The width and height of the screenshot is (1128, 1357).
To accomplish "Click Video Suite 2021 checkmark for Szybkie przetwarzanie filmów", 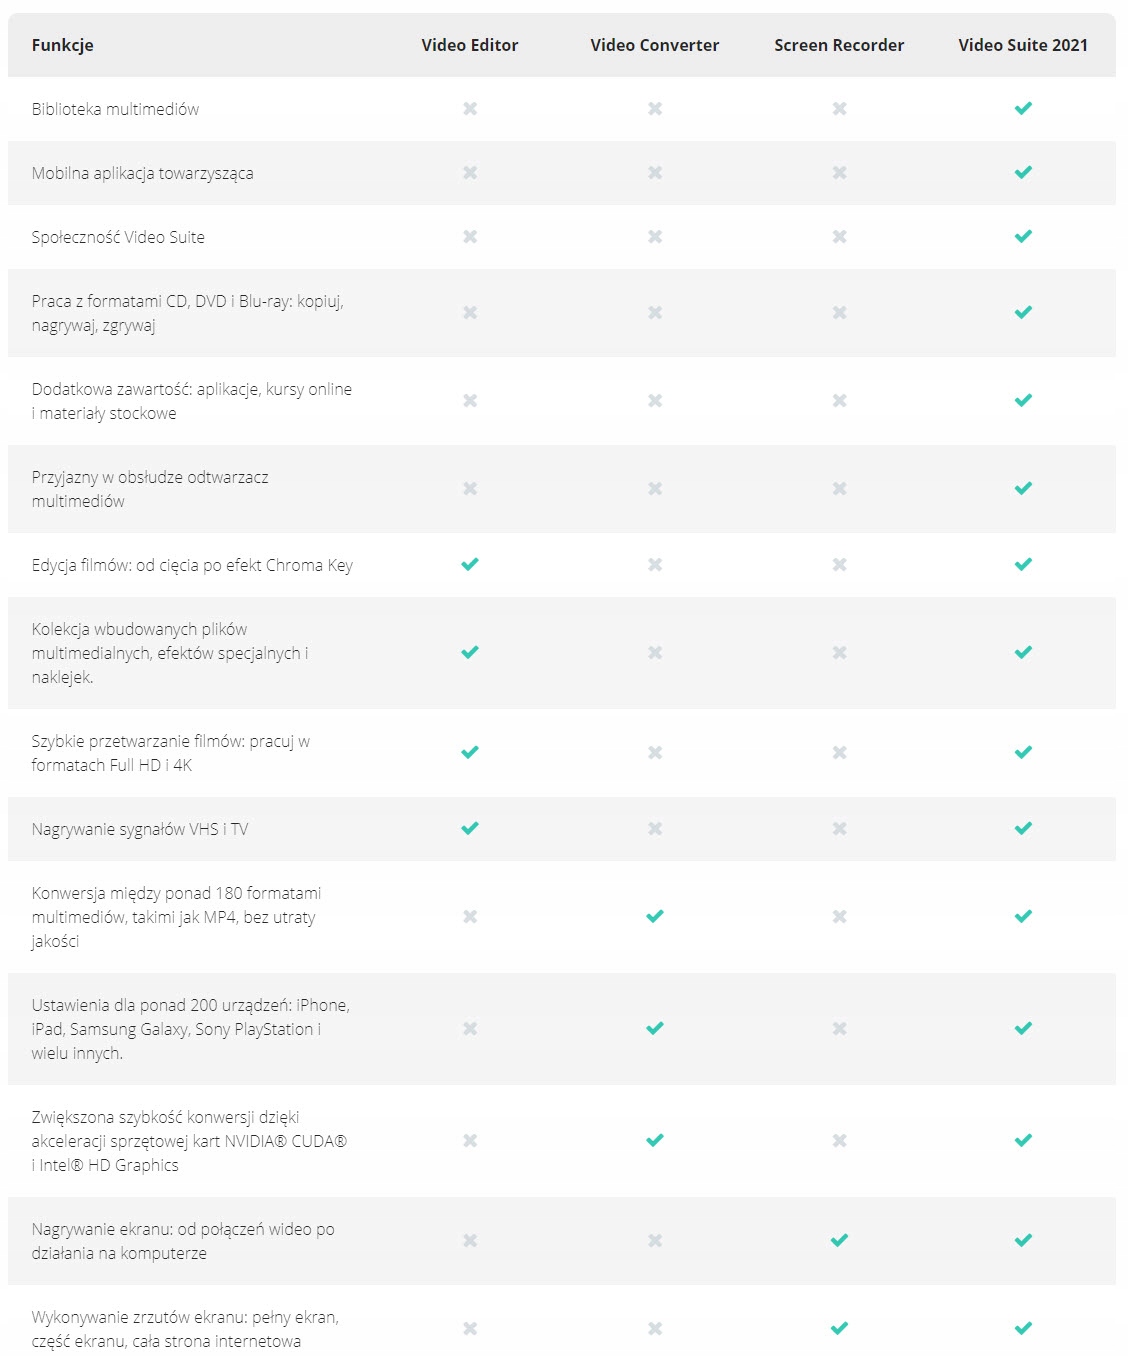I will (x=1023, y=752).
